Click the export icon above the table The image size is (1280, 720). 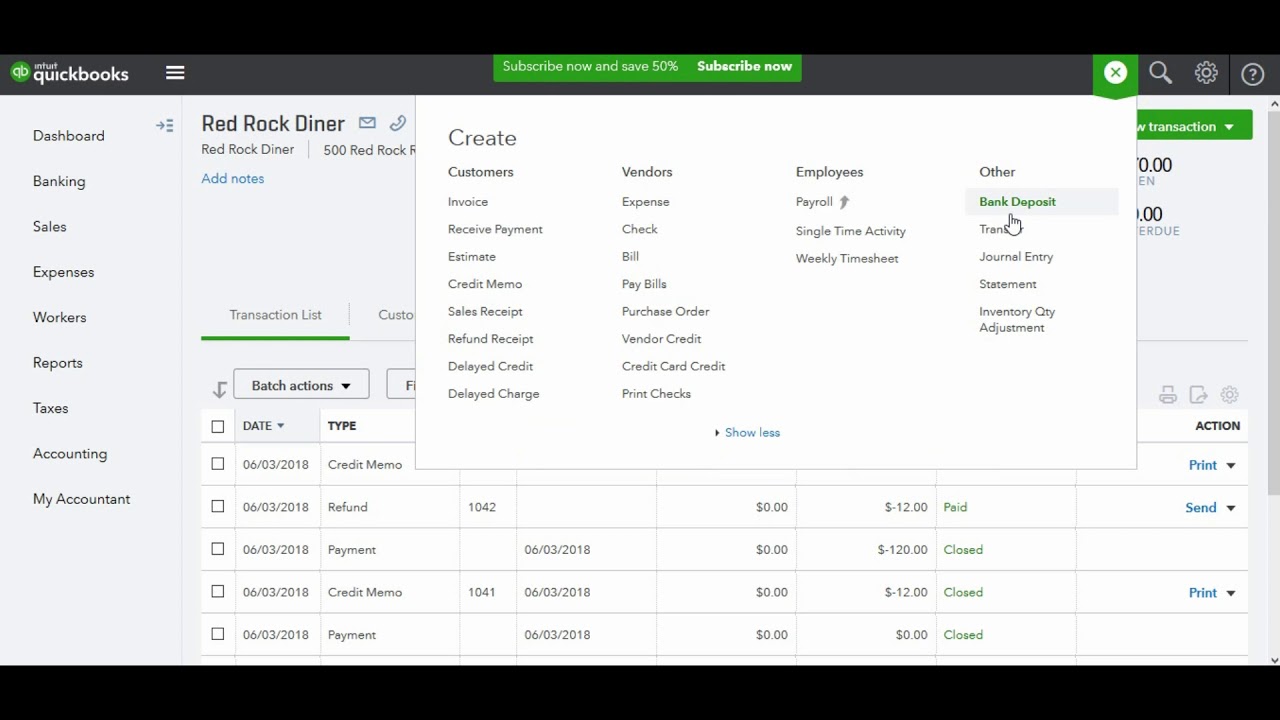1198,395
